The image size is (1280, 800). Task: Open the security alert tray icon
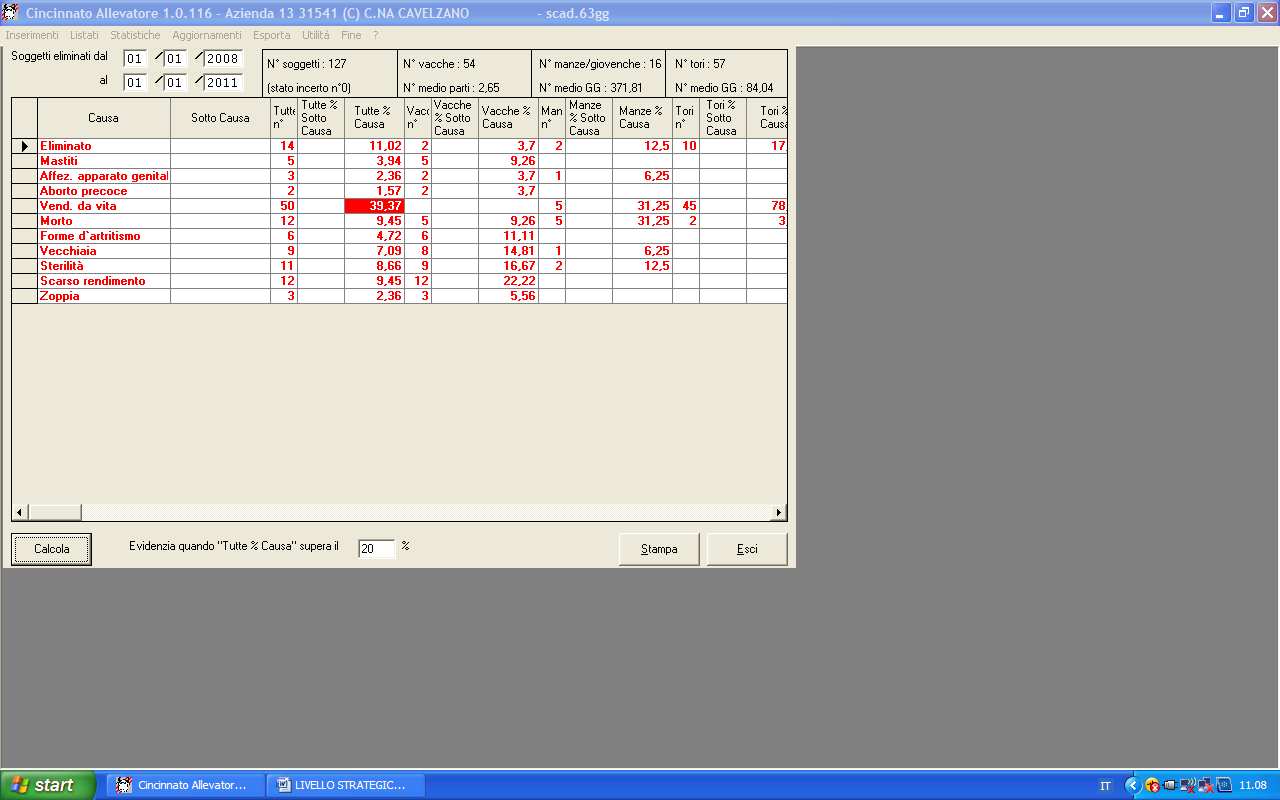1152,785
